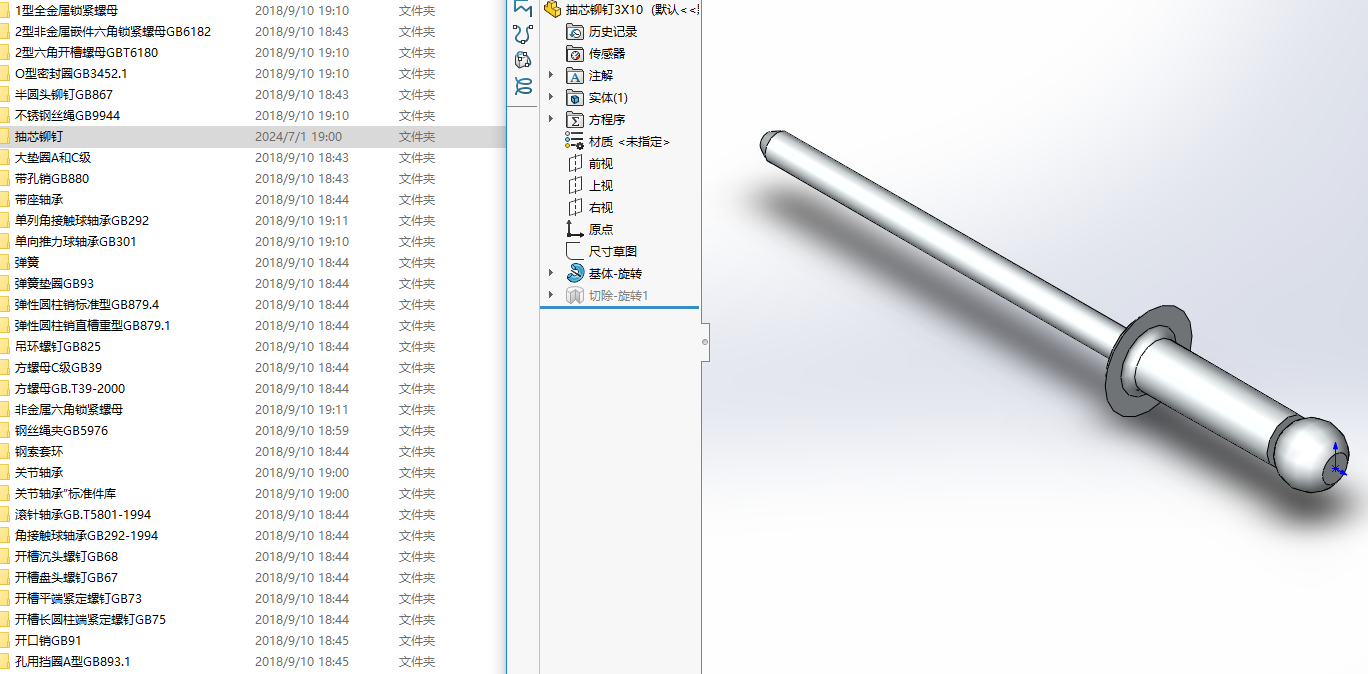1368x674 pixels.
Task: Select folder 弹性圆柱销直槽重型GB879.1
Action: pos(93,326)
